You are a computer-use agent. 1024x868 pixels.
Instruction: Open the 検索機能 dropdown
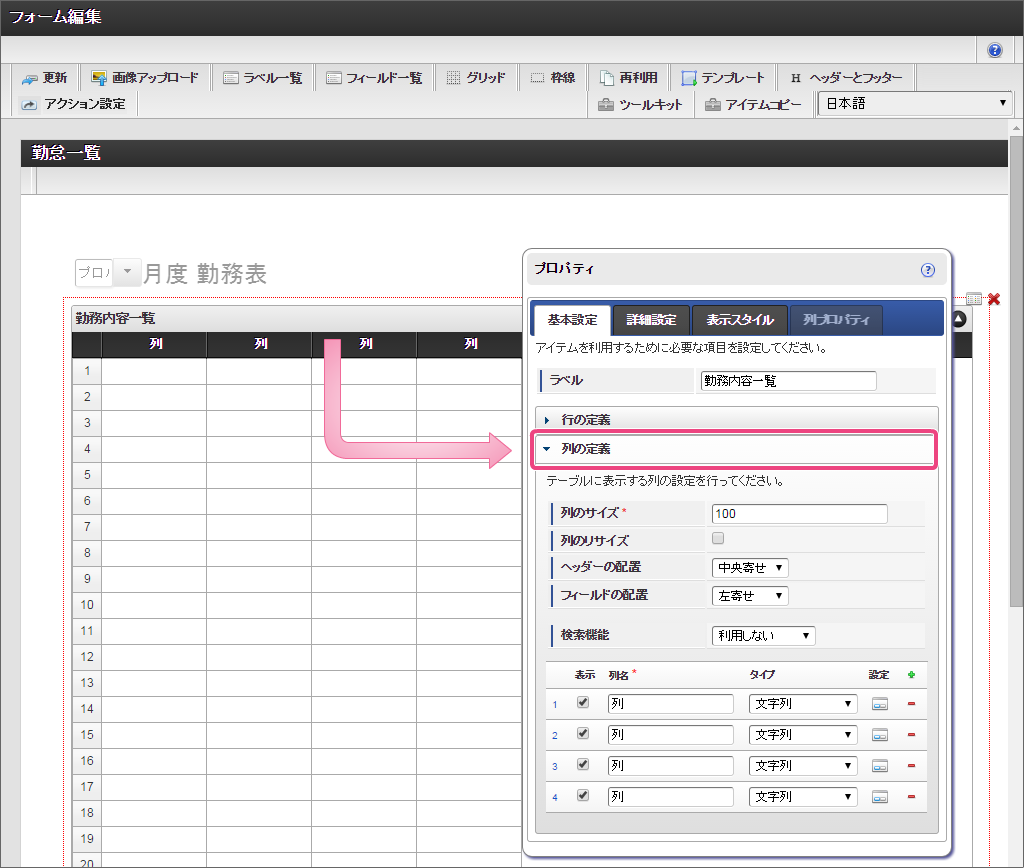763,636
